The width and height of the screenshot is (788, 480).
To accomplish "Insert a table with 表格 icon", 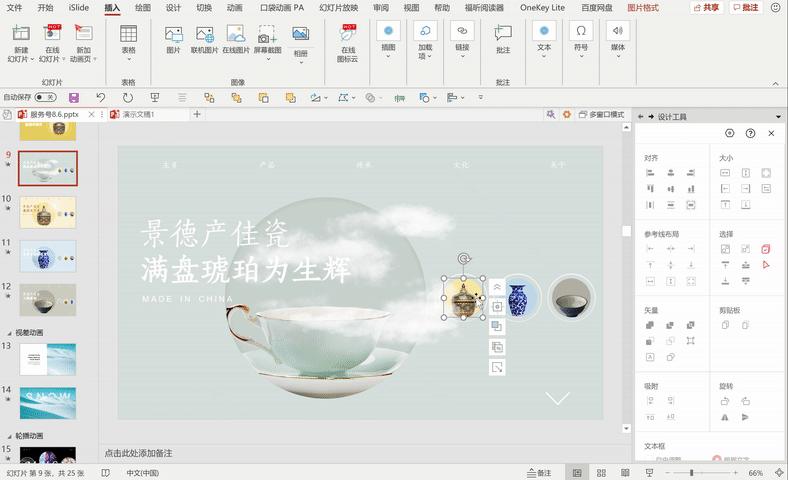I will 128,34.
